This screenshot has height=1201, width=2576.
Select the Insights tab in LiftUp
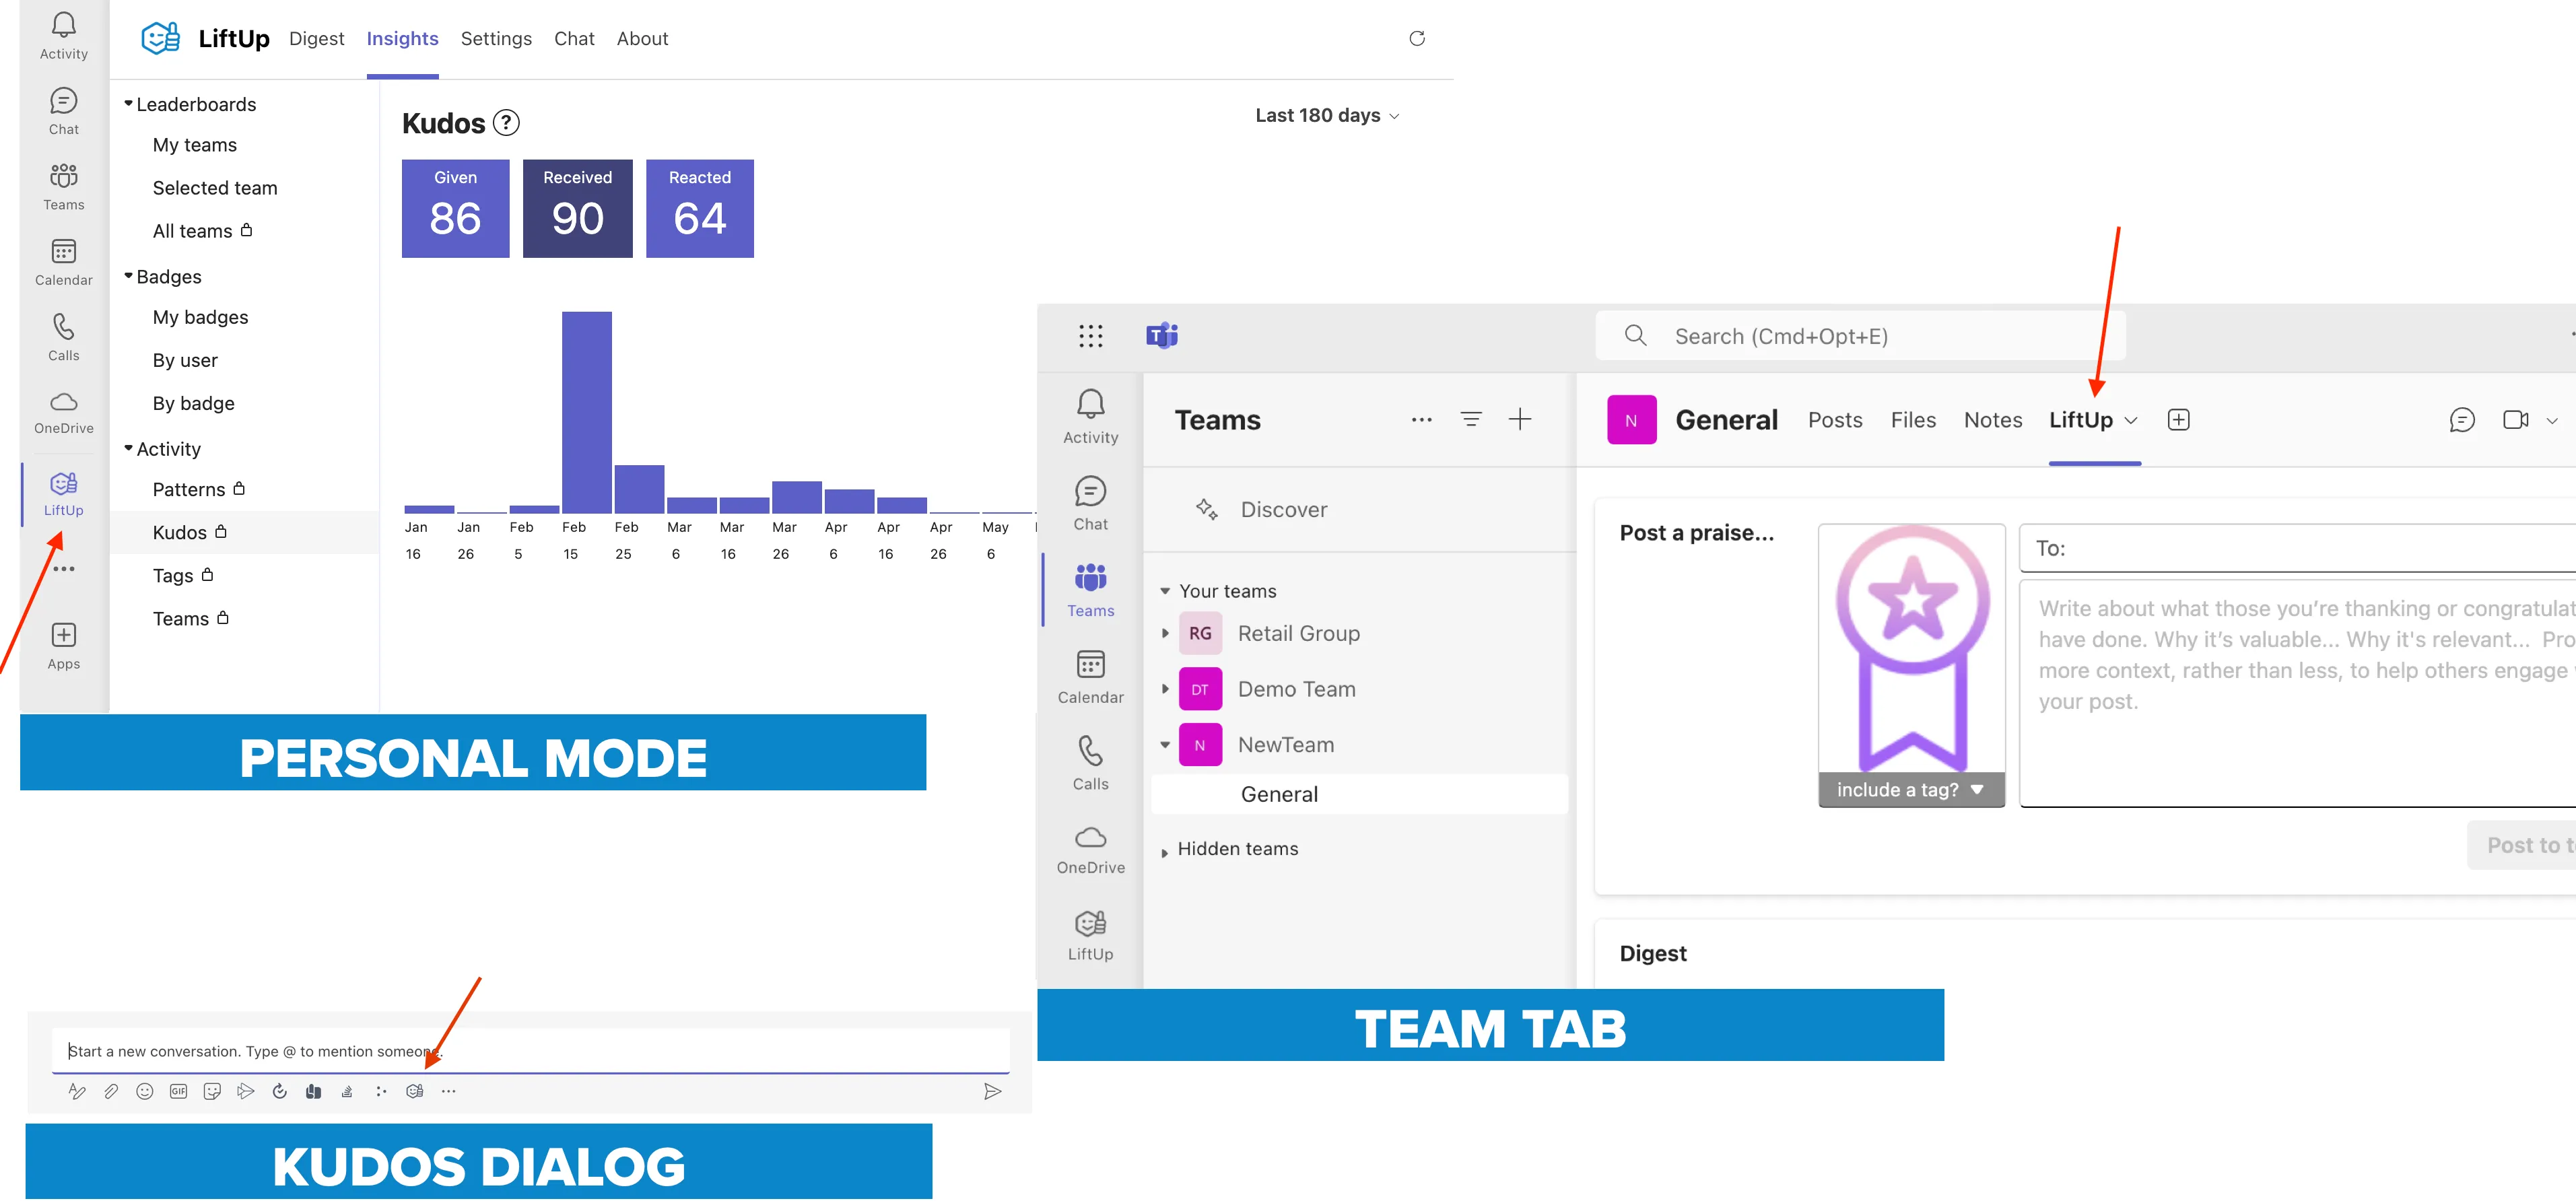pos(403,36)
